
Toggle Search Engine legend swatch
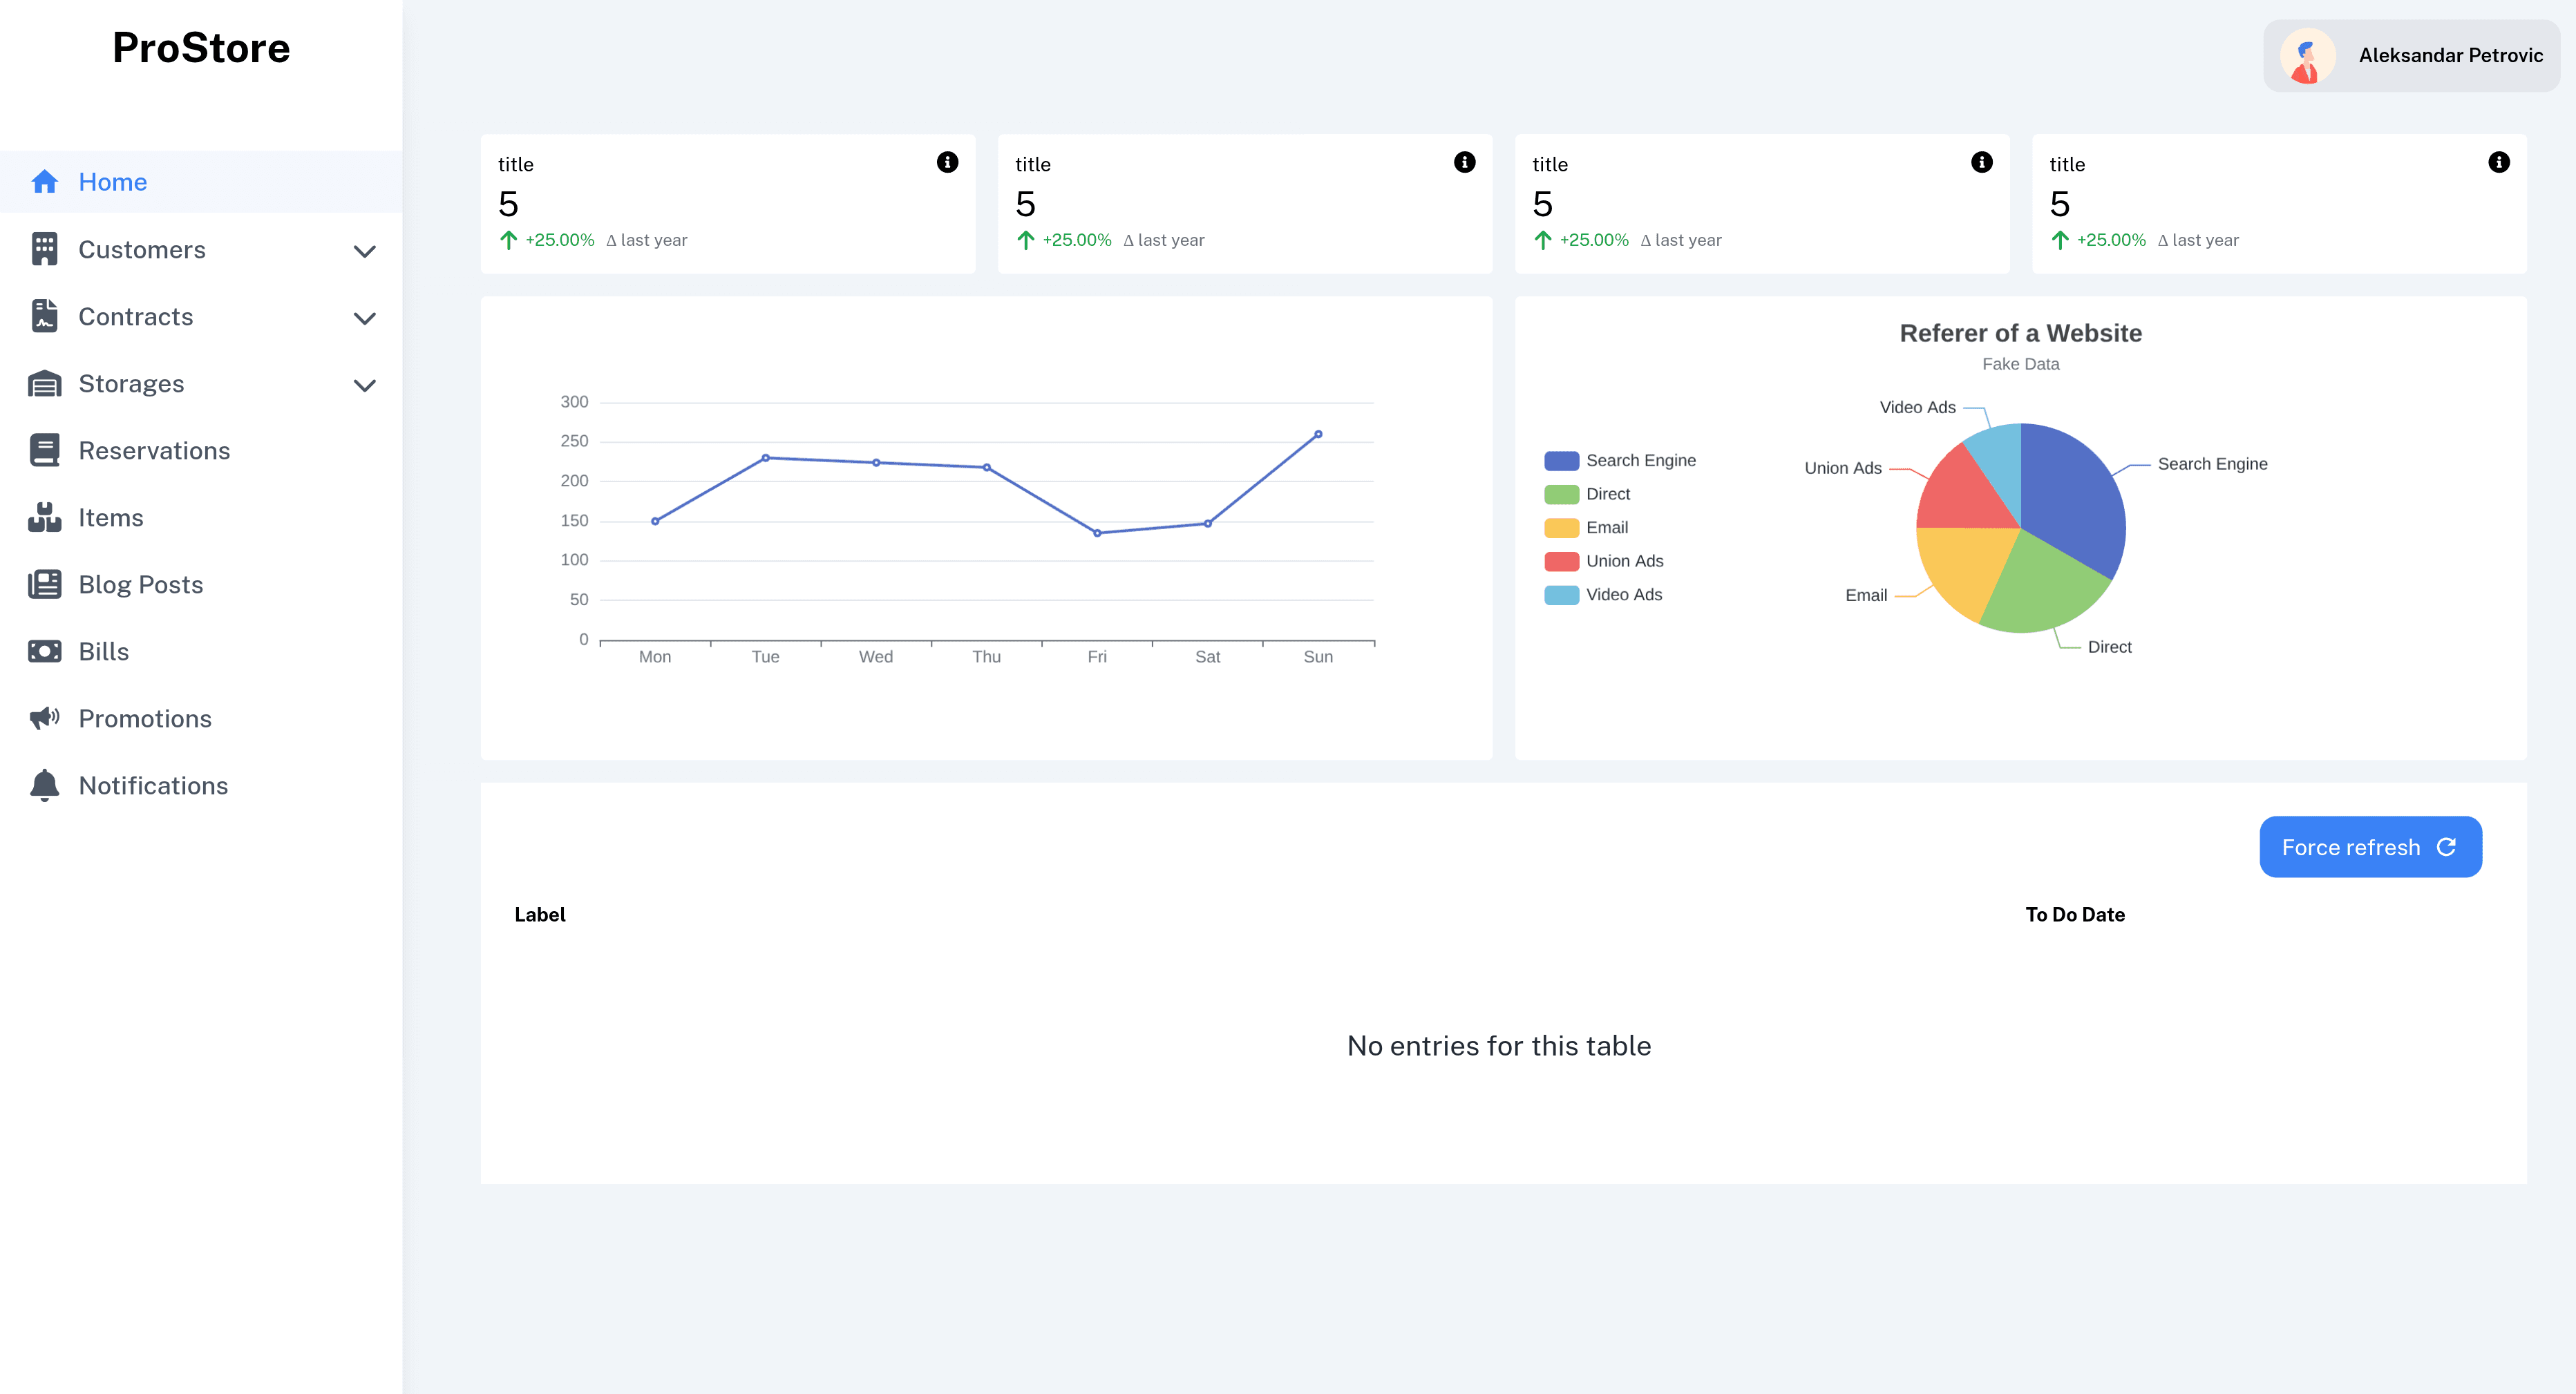[x=1561, y=461]
